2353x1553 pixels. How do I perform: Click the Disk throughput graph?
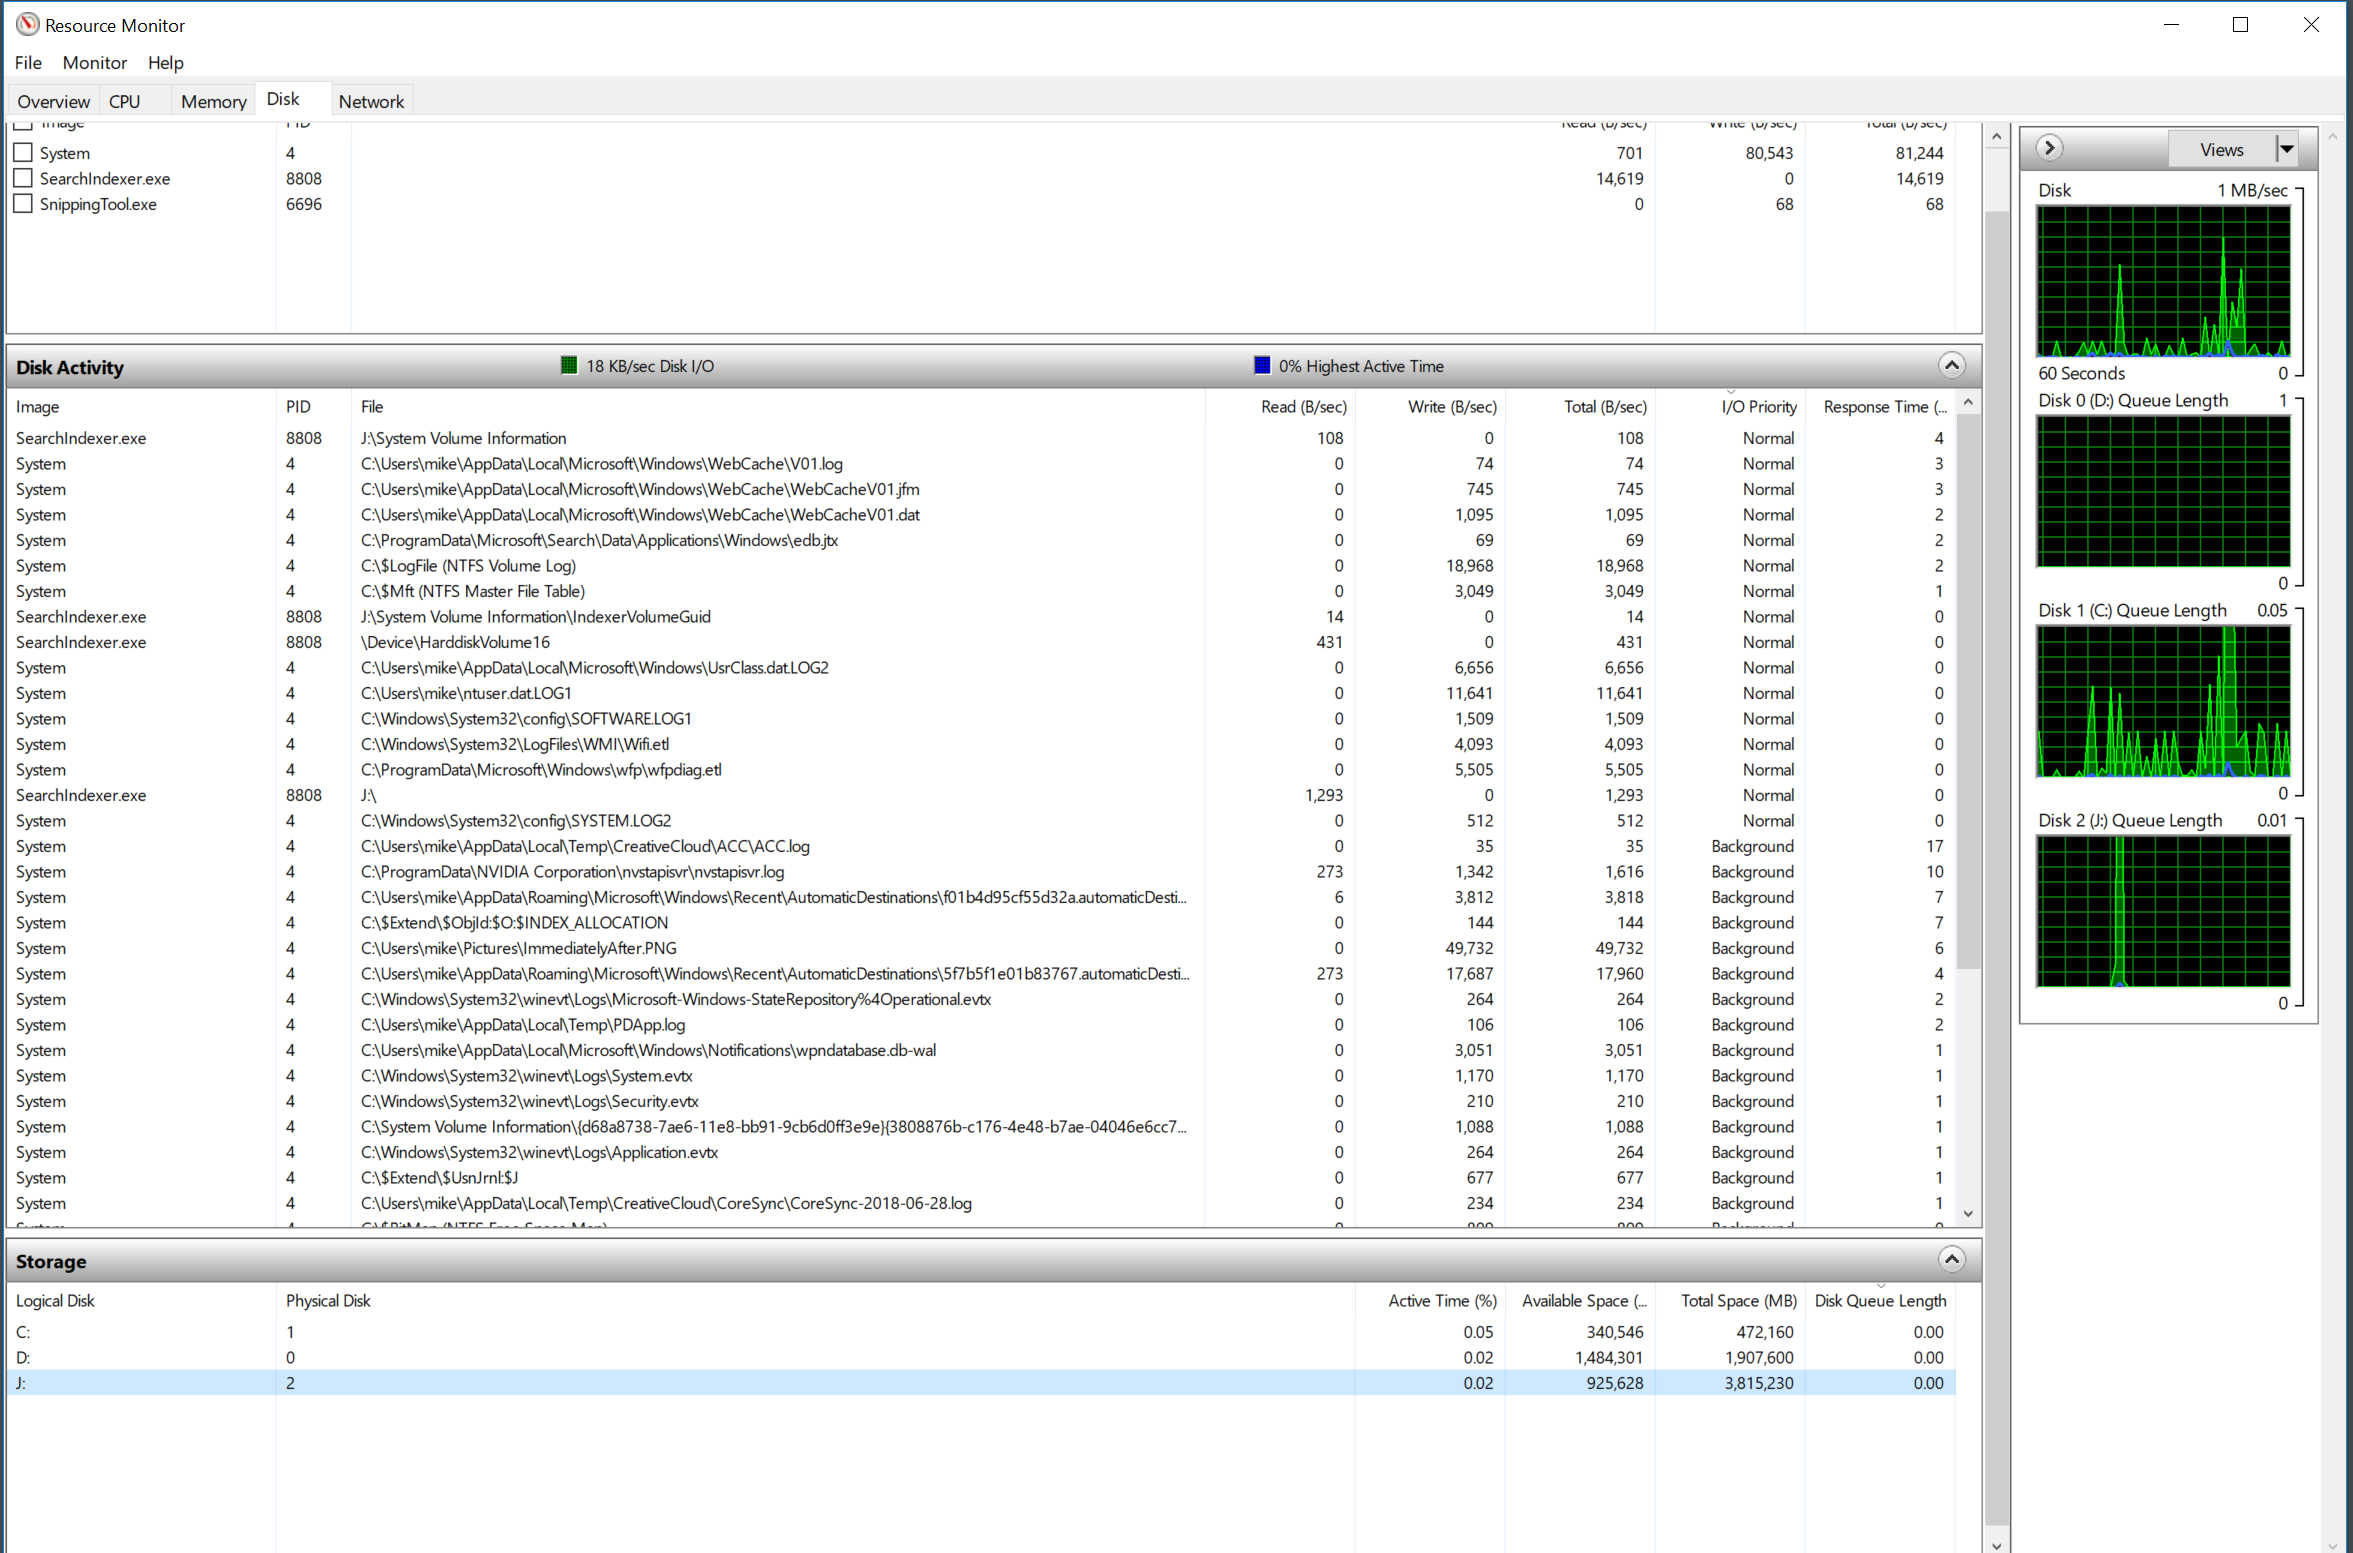coord(2163,282)
